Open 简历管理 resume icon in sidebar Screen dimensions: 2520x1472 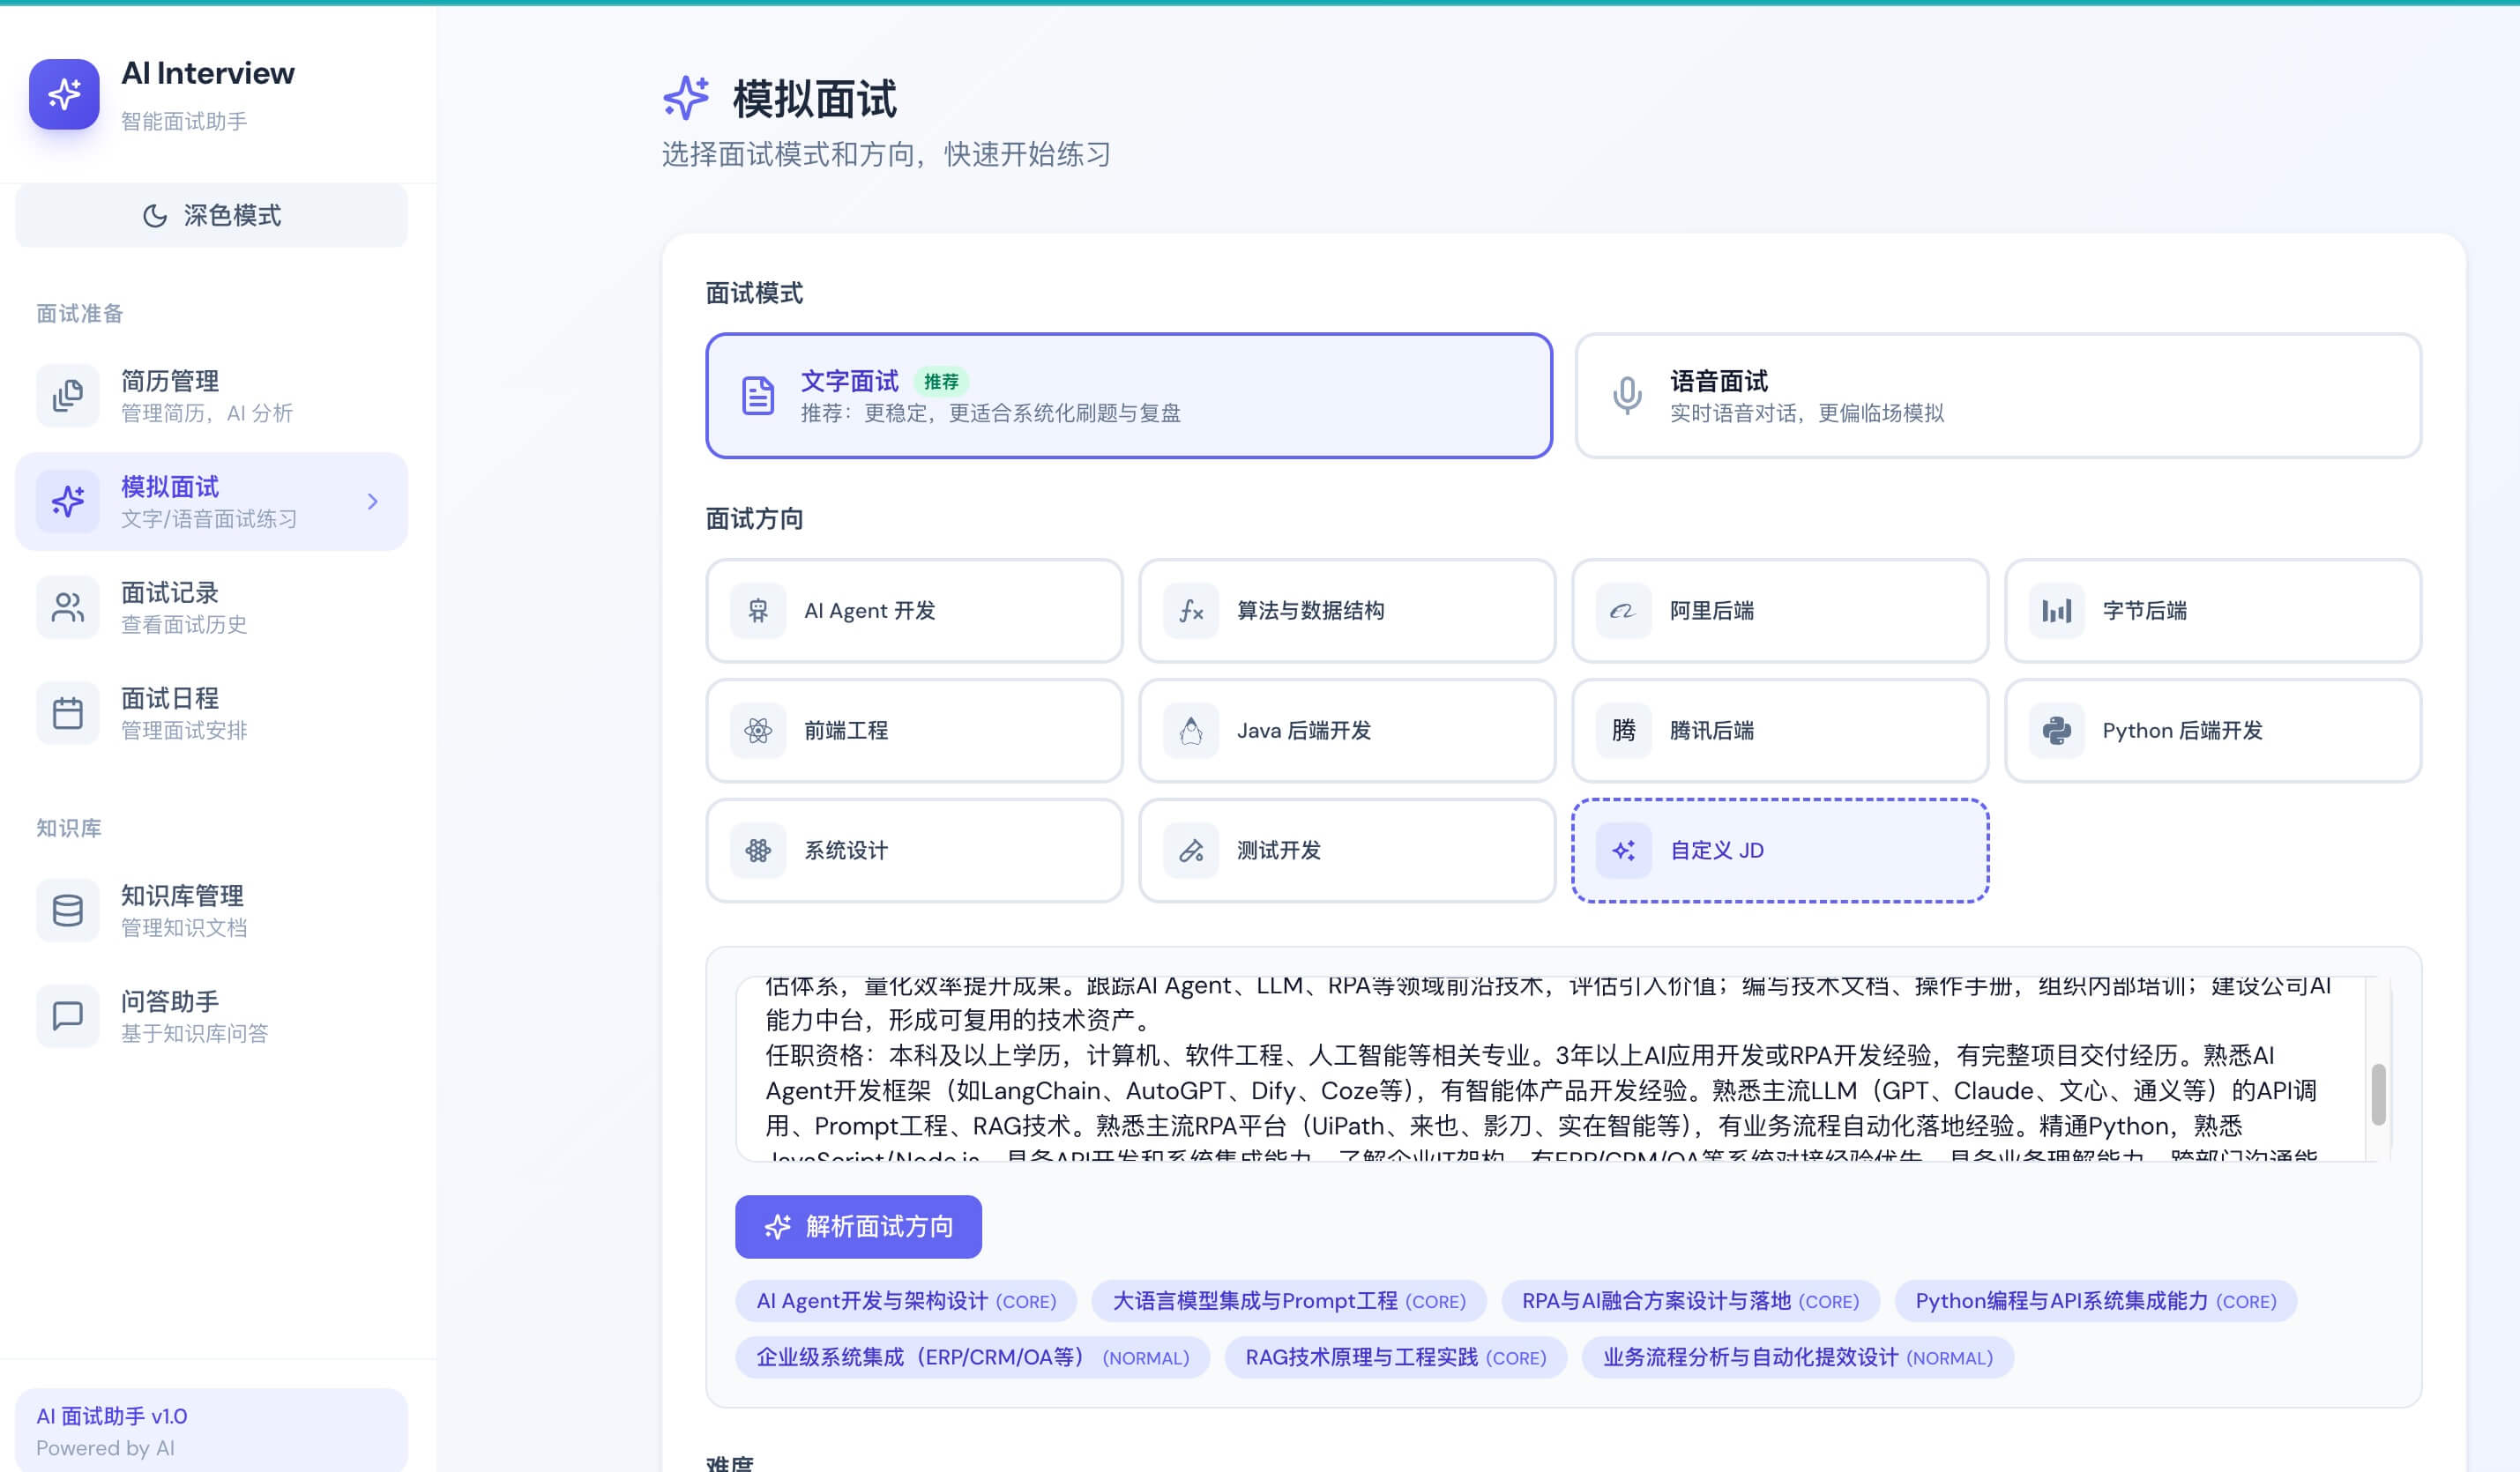tap(67, 396)
